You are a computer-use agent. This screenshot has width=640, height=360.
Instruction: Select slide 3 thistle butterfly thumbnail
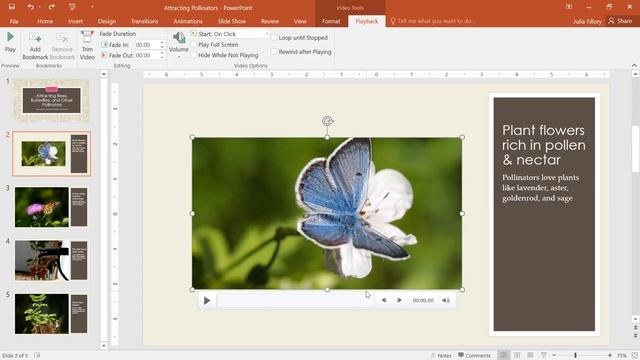click(x=51, y=207)
